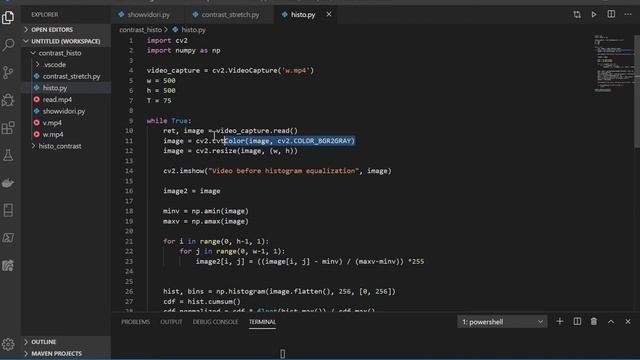Click 'import numpy as np' on line 2
640x360 pixels.
pyautogui.click(x=183, y=50)
